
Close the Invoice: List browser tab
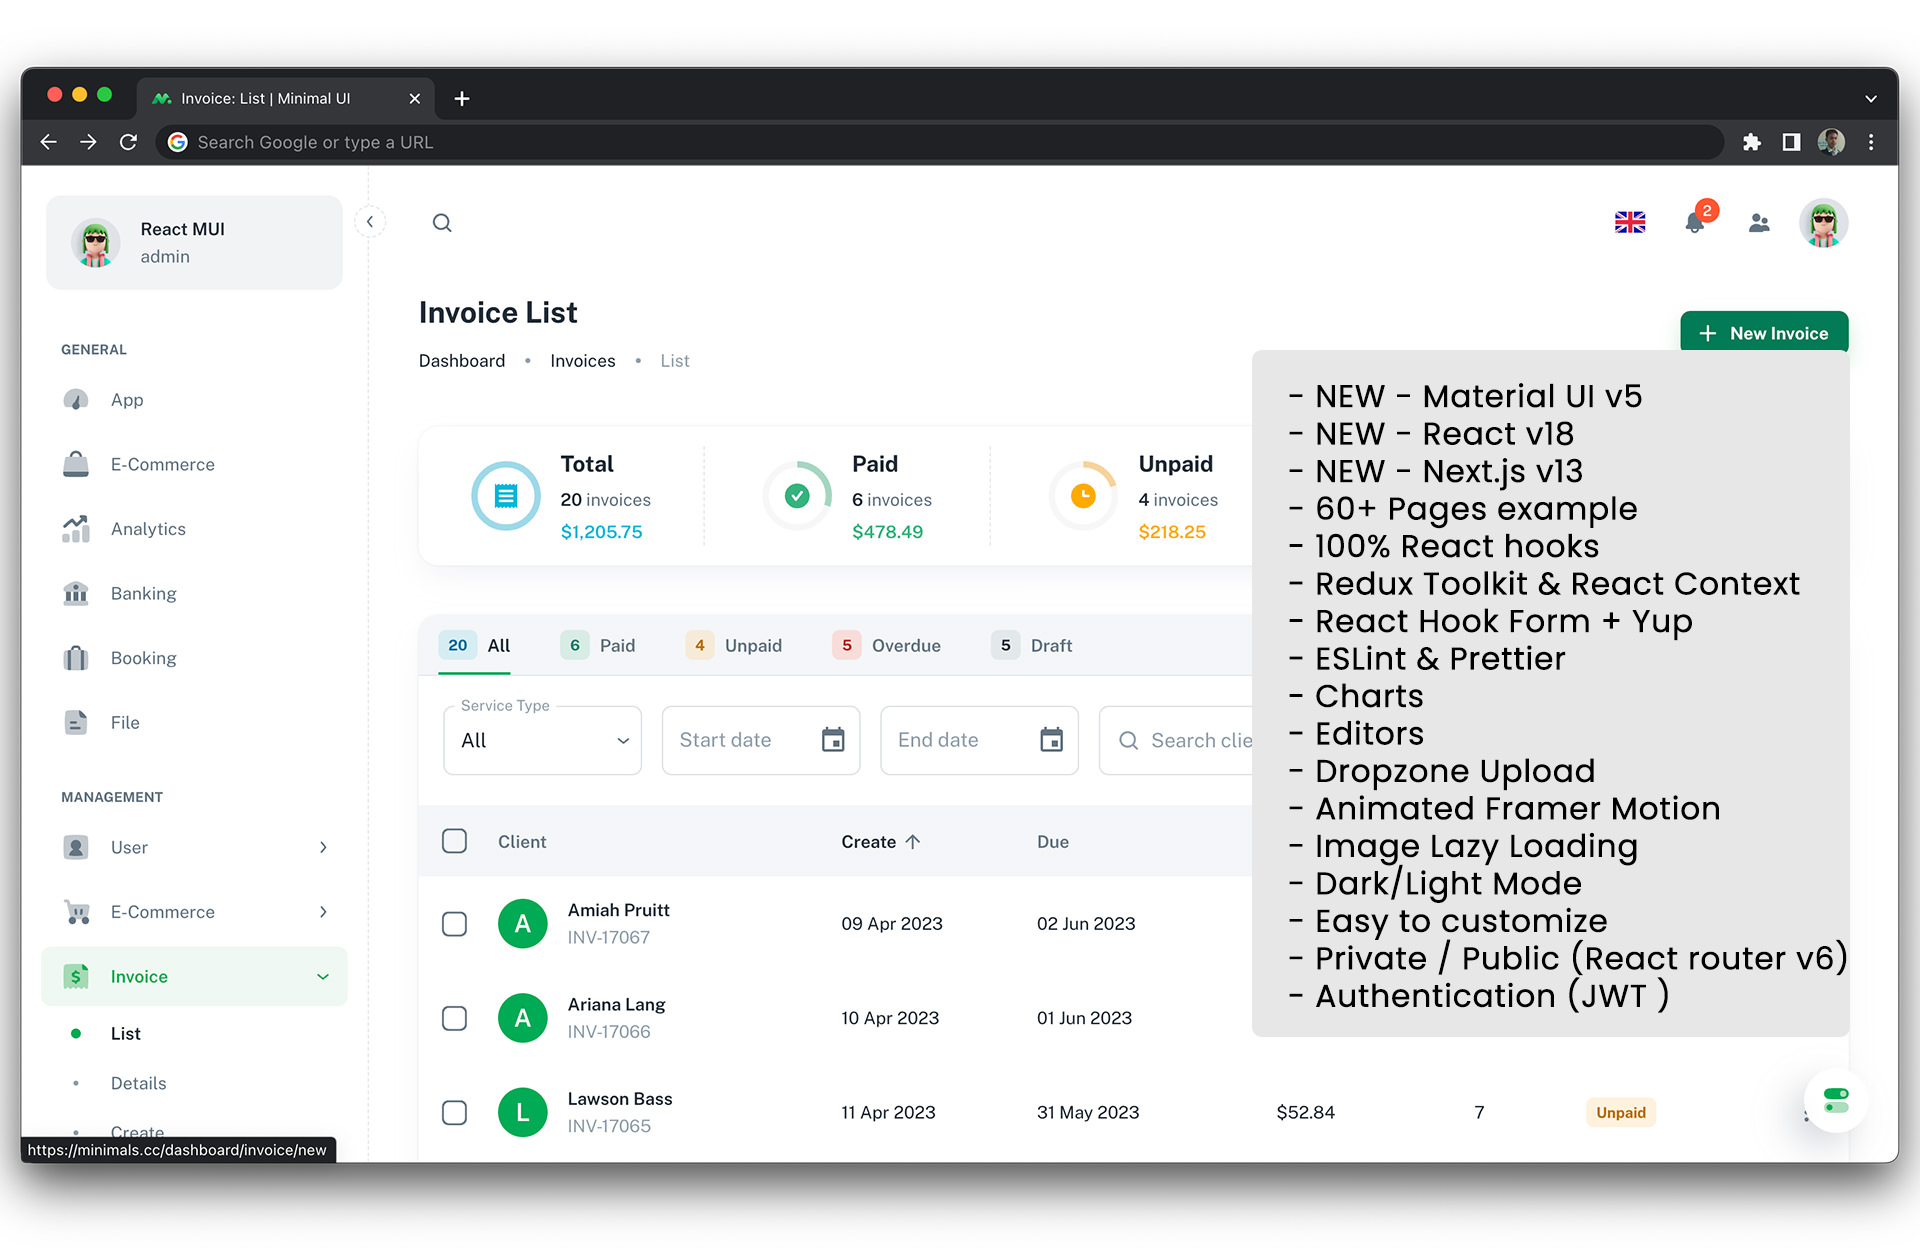pyautogui.click(x=415, y=98)
